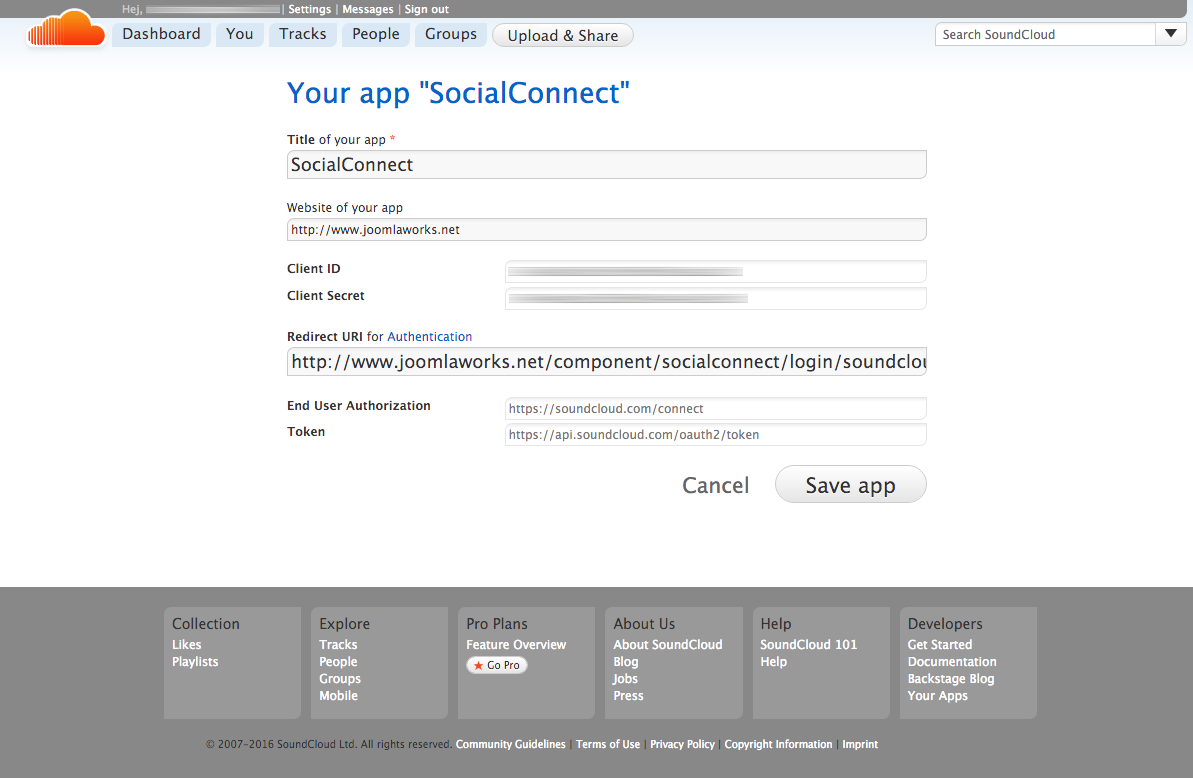This screenshot has width=1193, height=778.
Task: Click the Developers footer heading
Action: click(945, 624)
